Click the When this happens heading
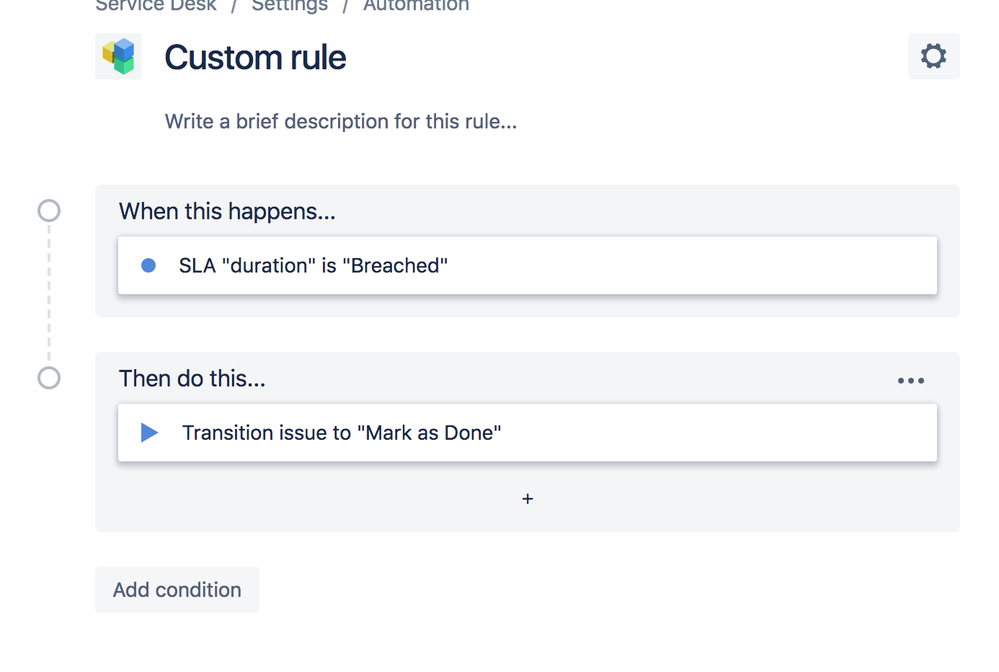This screenshot has width=999, height=672. click(227, 211)
